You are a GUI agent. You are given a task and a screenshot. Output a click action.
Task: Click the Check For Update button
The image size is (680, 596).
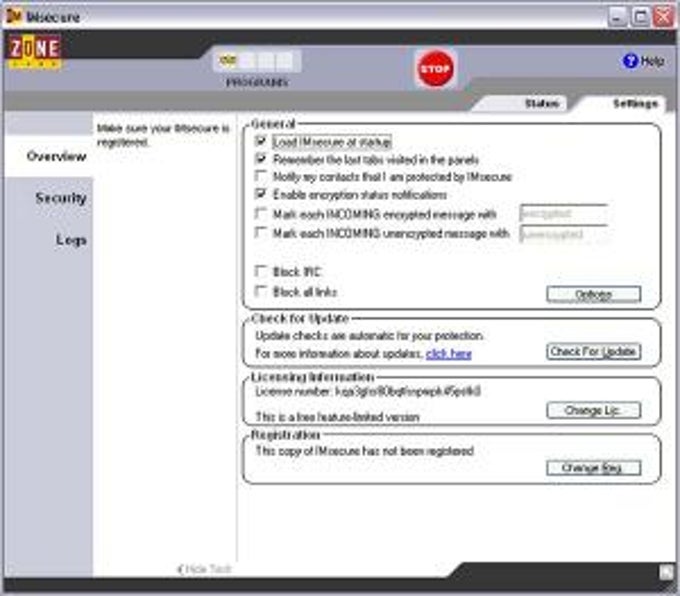[x=593, y=351]
